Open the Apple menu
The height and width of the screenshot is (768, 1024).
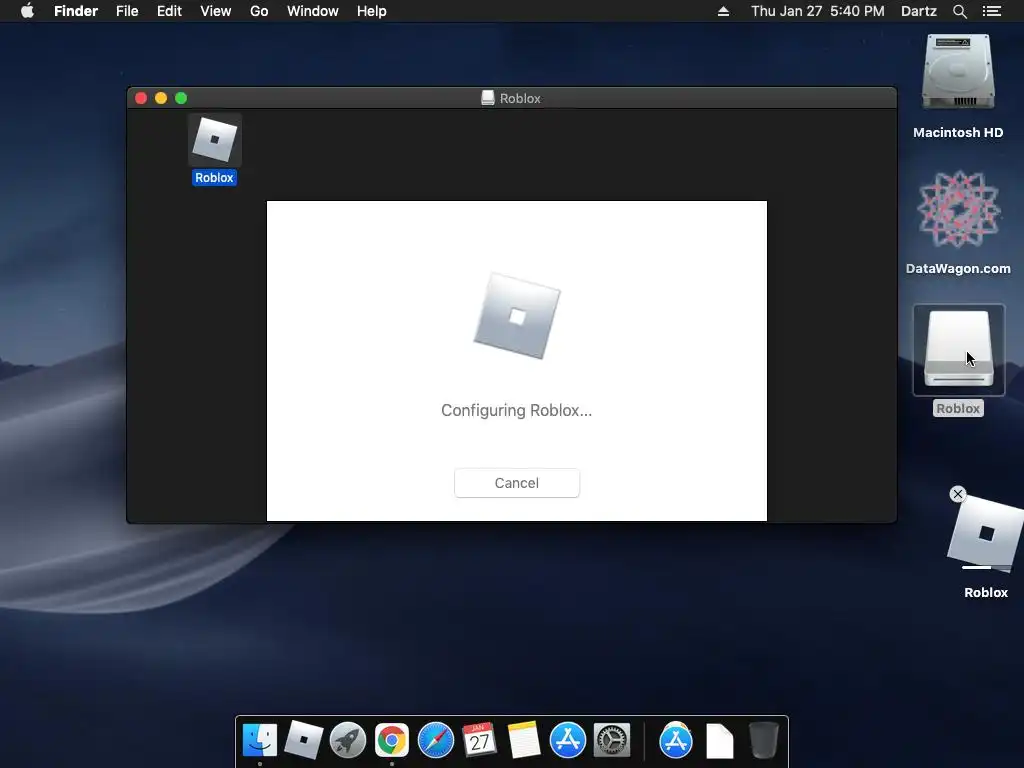click(27, 11)
